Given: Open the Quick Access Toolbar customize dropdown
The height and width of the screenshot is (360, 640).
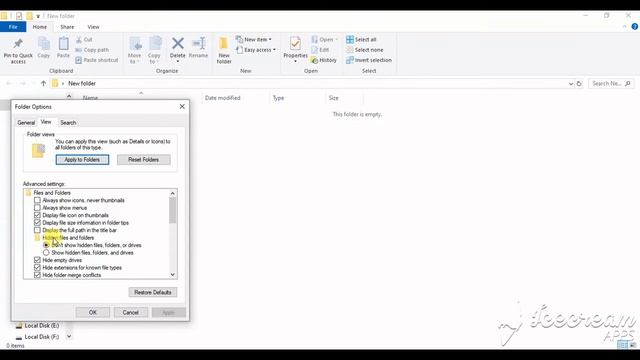Looking at the screenshot, I should pos(38,16).
